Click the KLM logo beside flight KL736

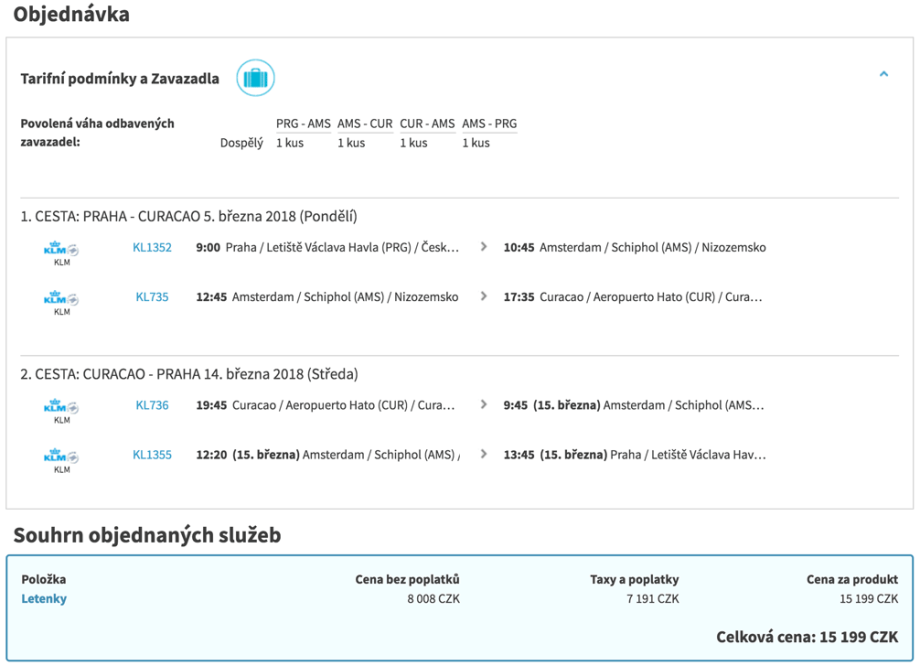click(61, 408)
